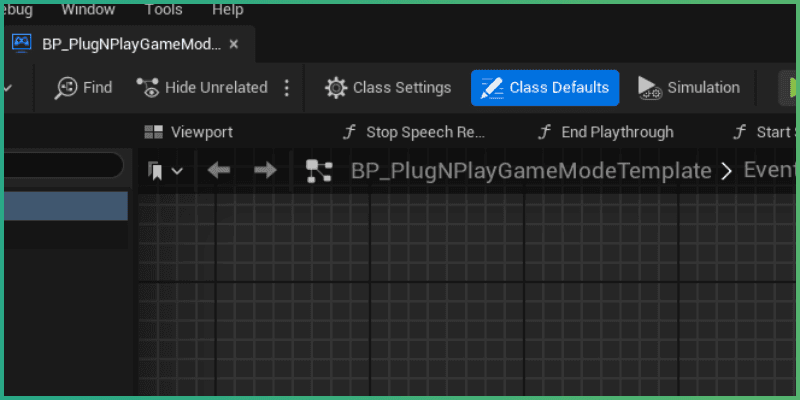Click the Find button label
Viewport: 800px width, 400px height.
pos(97,88)
